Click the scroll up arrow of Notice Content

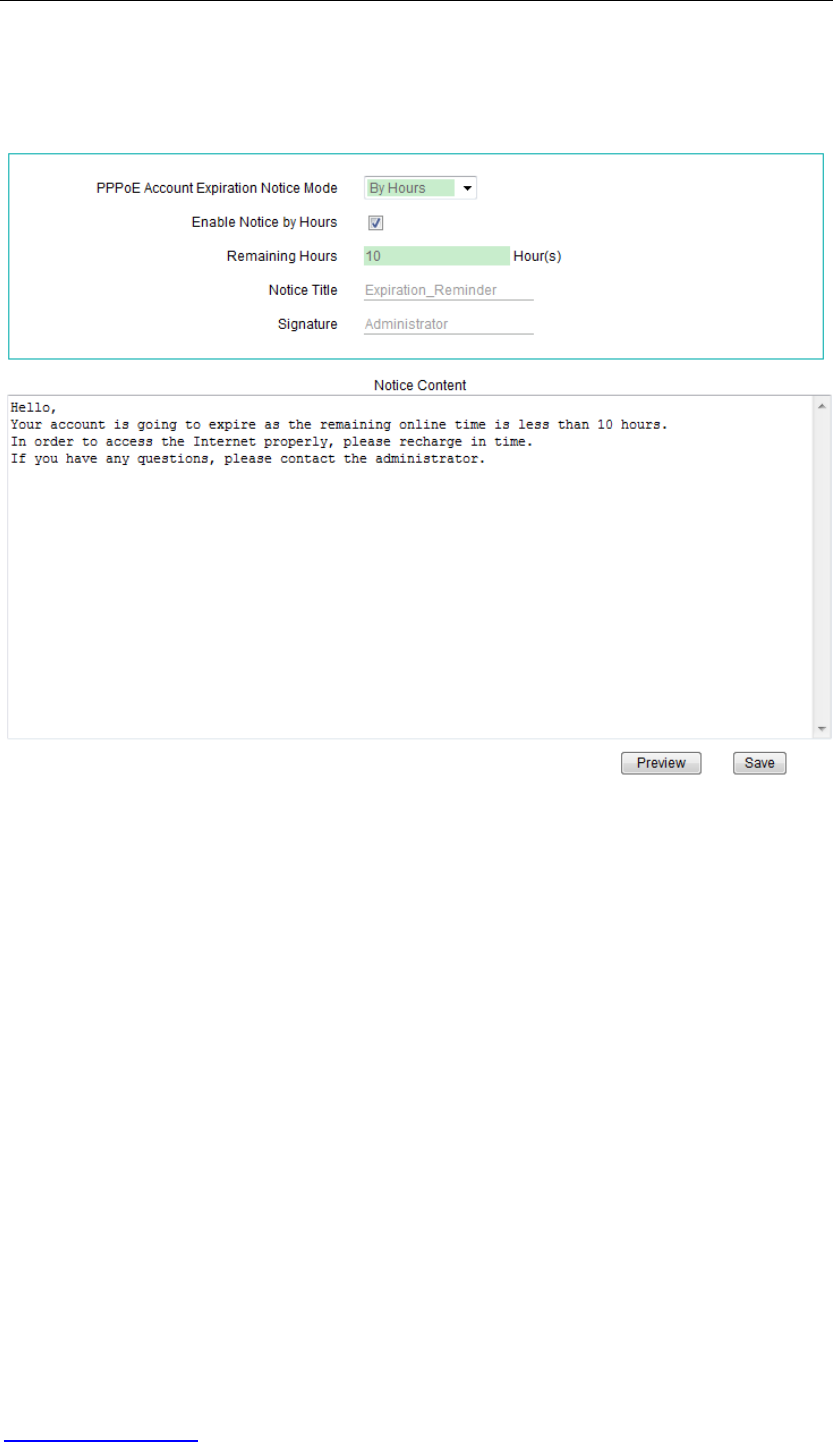tap(822, 405)
